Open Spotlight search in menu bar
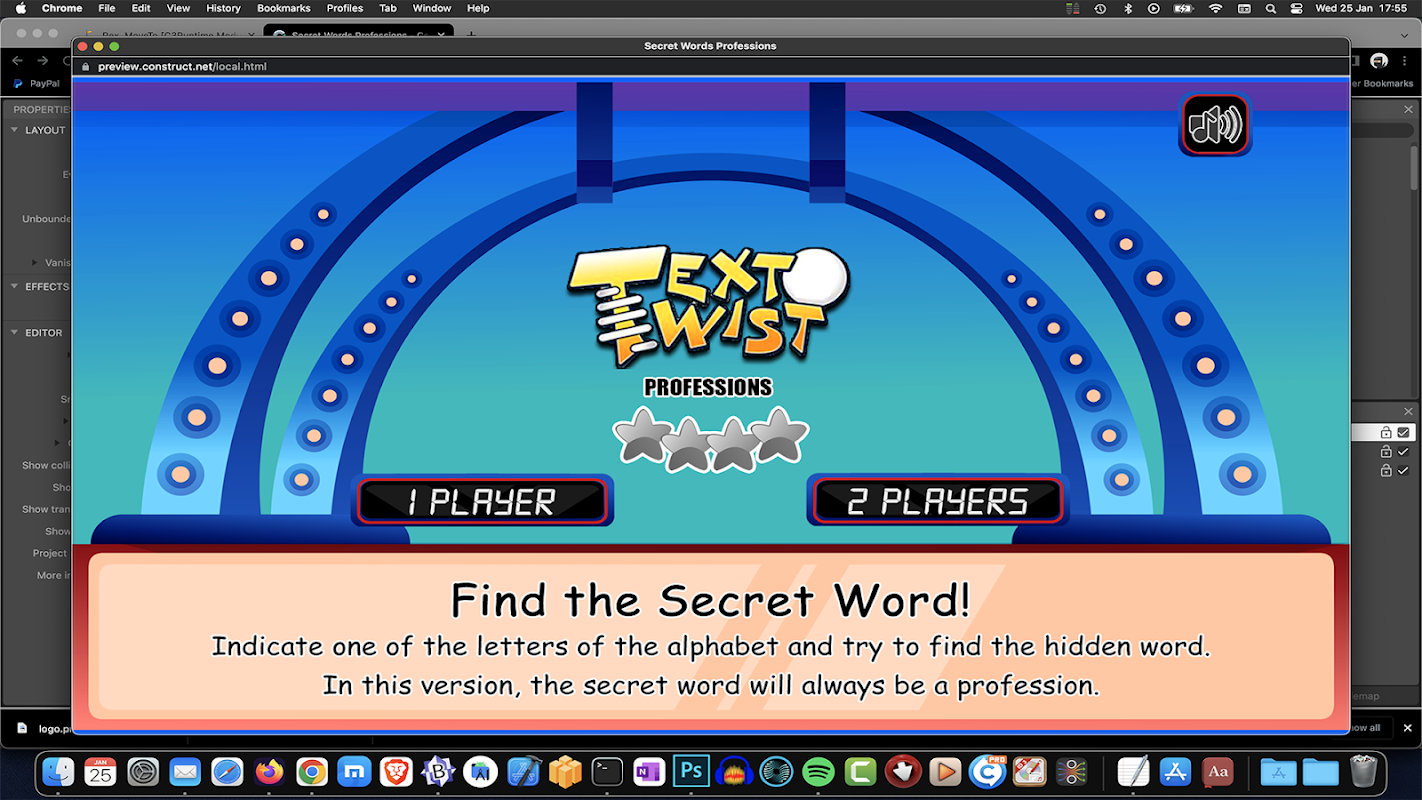The width and height of the screenshot is (1422, 800). click(1270, 8)
